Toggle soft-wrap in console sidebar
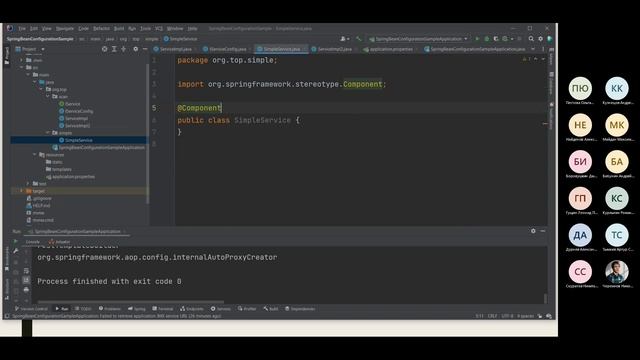This screenshot has width=640, height=360. point(26,271)
